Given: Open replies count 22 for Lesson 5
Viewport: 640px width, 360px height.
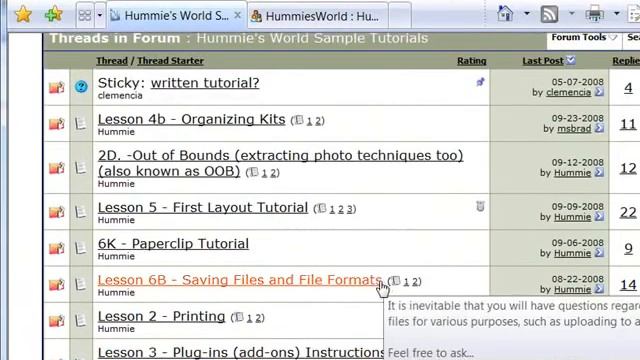Looking at the screenshot, I should 628,212.
